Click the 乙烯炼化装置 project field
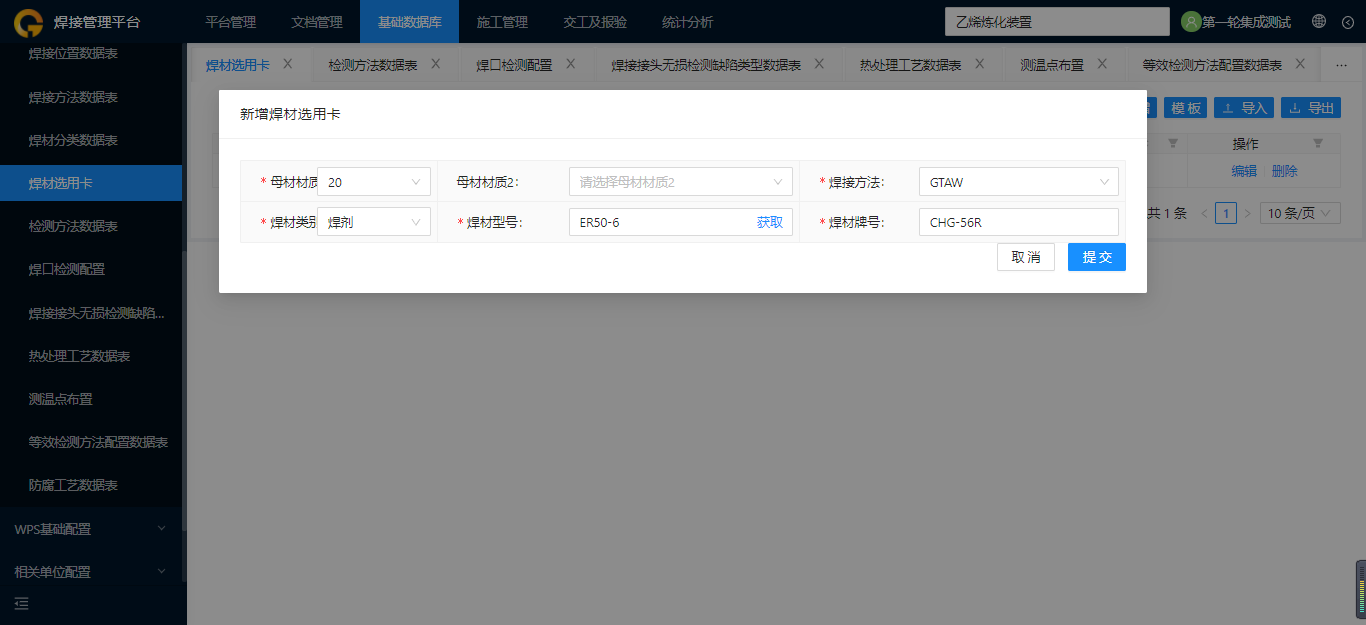The height and width of the screenshot is (625, 1366). tap(1057, 21)
